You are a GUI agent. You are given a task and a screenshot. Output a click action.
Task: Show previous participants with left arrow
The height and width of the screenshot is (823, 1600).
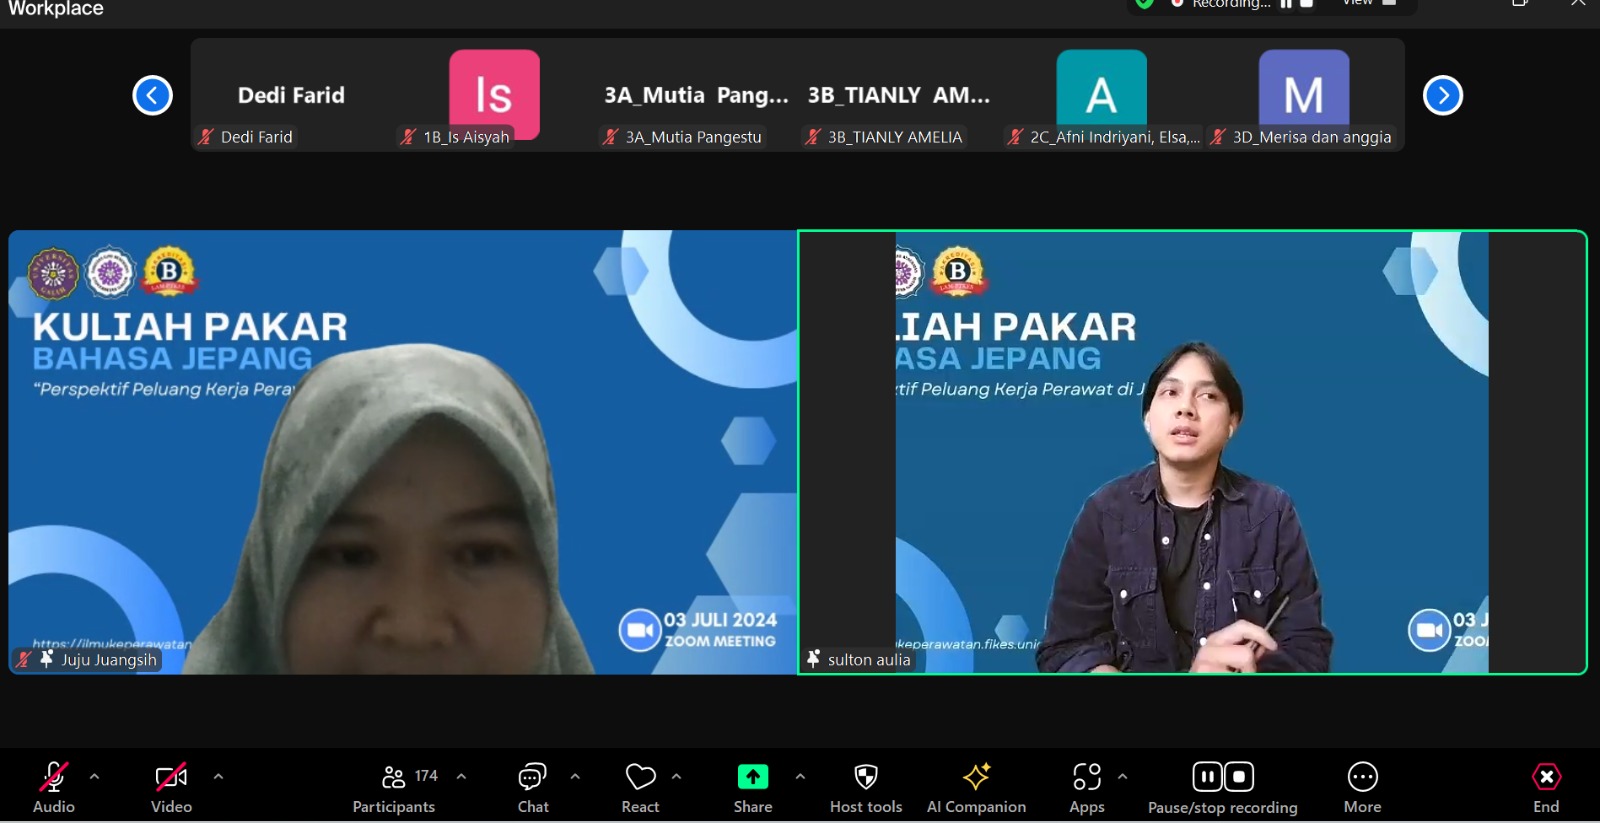[x=153, y=96]
